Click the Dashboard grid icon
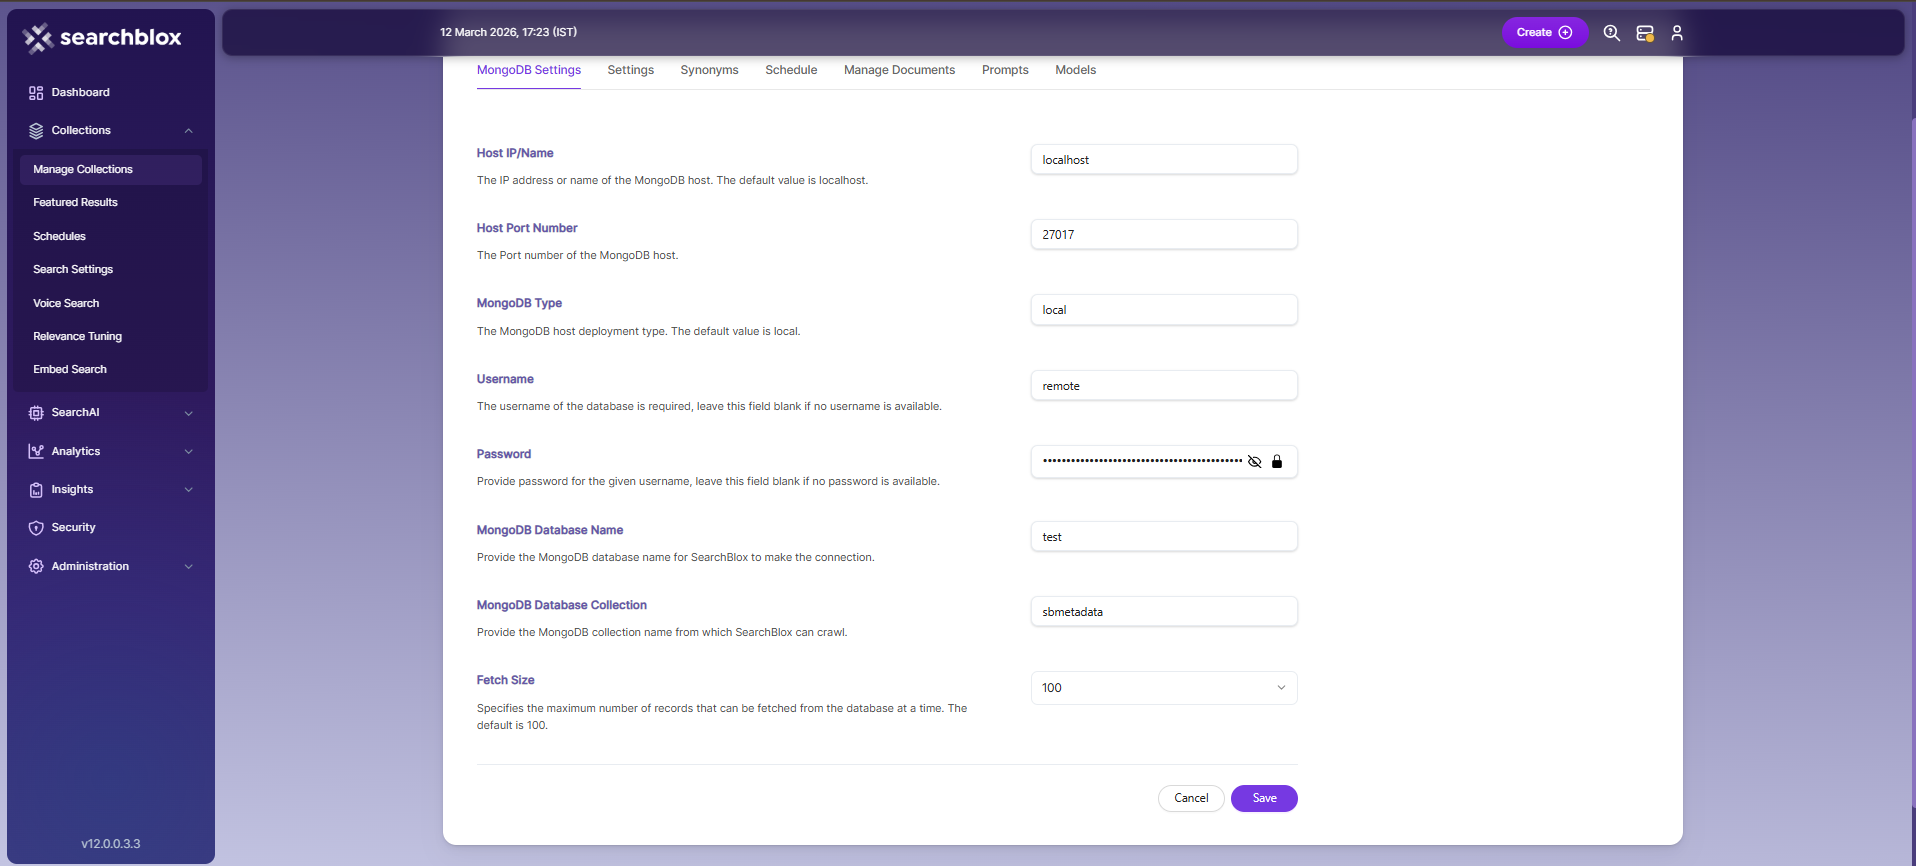Image resolution: width=1916 pixels, height=866 pixels. [36, 93]
